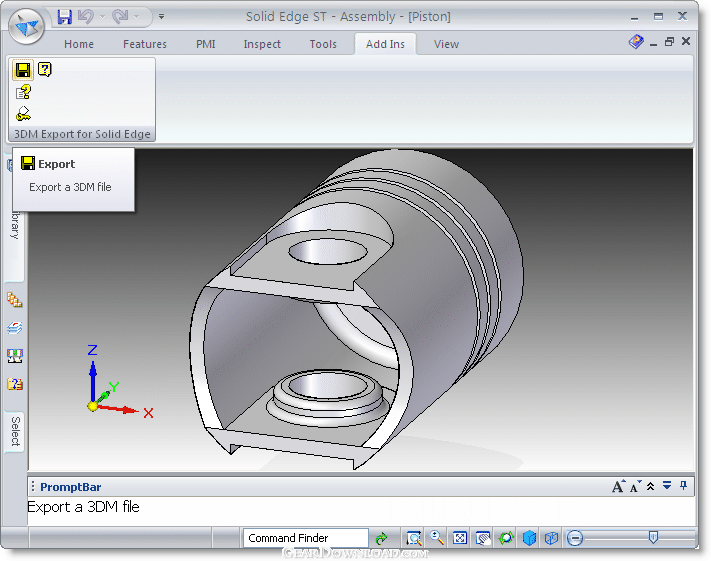Decrease PromptBar font size
The height and width of the screenshot is (561, 711).
pos(635,487)
